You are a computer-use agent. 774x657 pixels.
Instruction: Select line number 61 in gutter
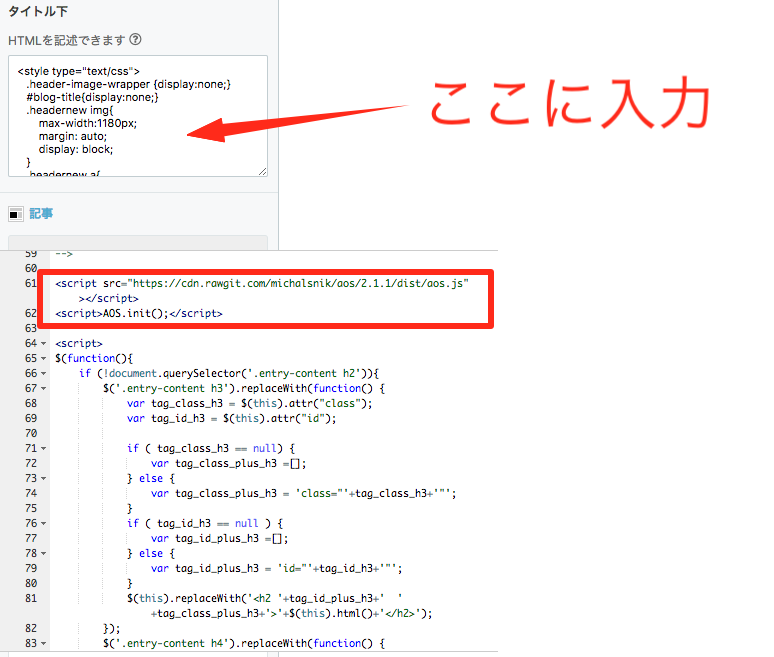point(31,283)
